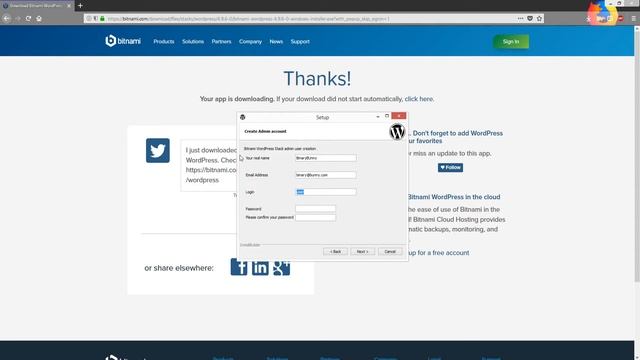Click Cancel in the Setup dialog
640x360 pixels.
(390, 251)
